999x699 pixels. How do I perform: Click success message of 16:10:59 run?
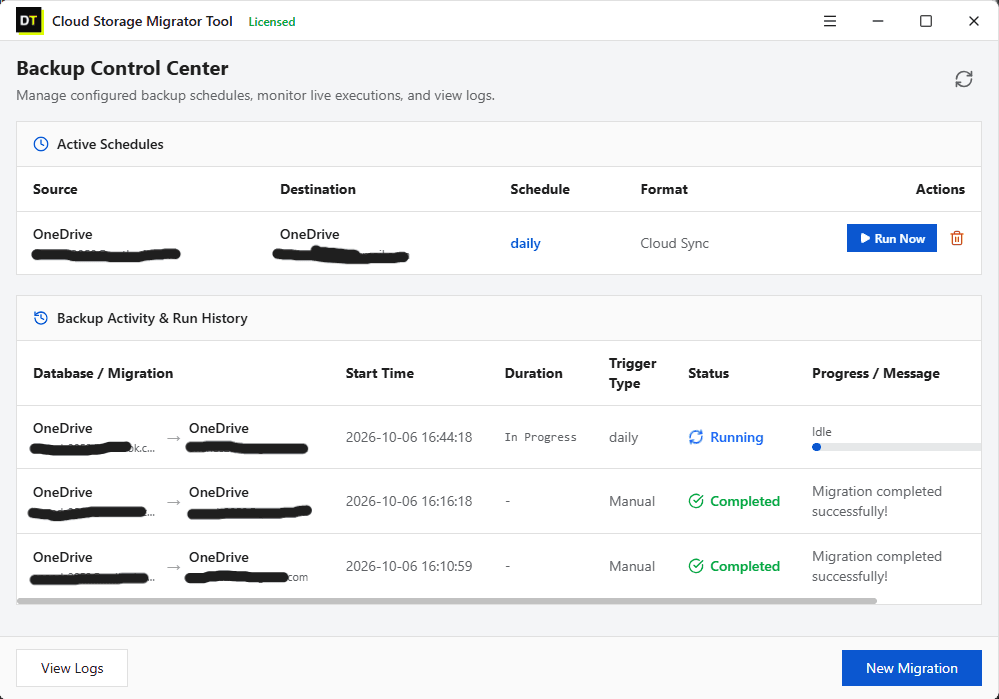pyautogui.click(x=877, y=566)
